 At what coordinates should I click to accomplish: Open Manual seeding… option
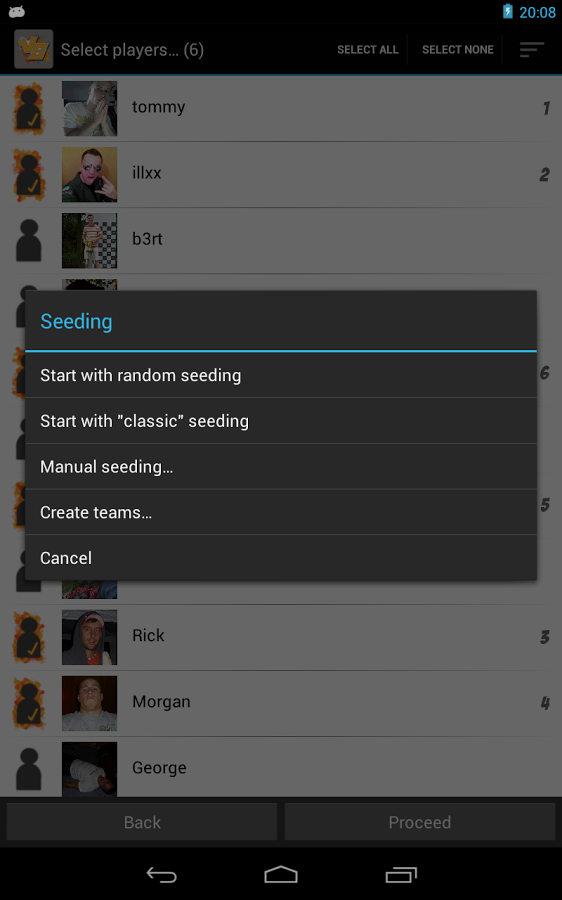(281, 467)
